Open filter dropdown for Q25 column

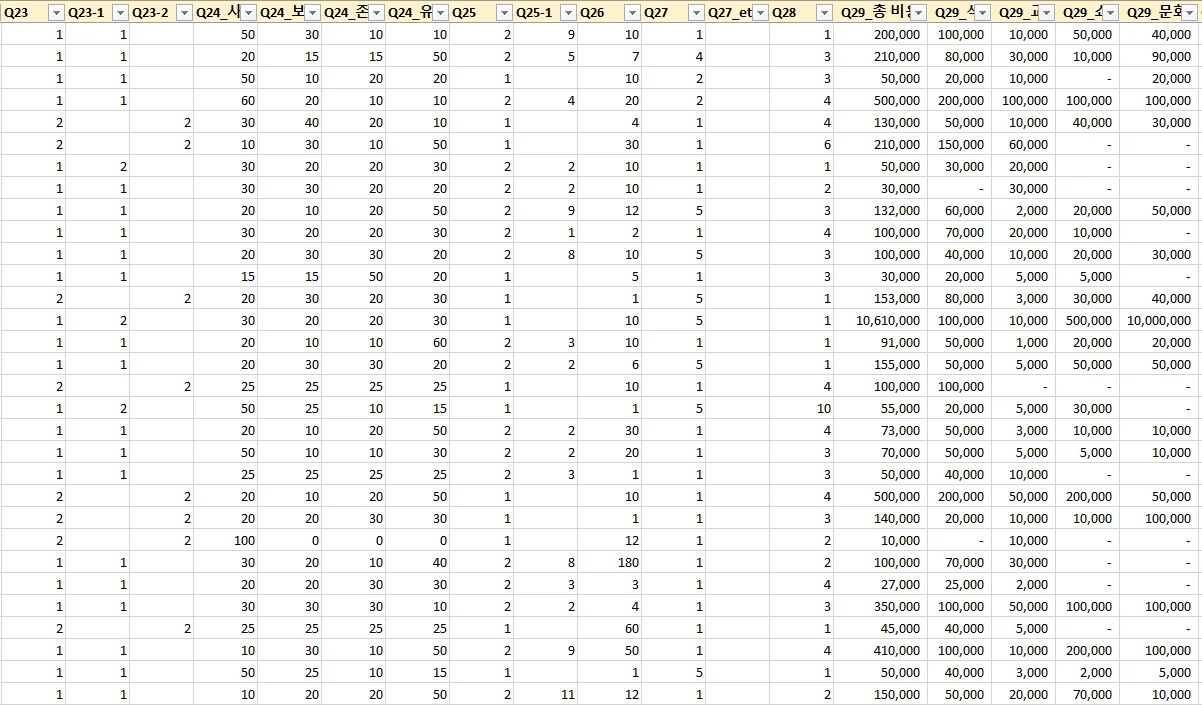click(x=505, y=13)
